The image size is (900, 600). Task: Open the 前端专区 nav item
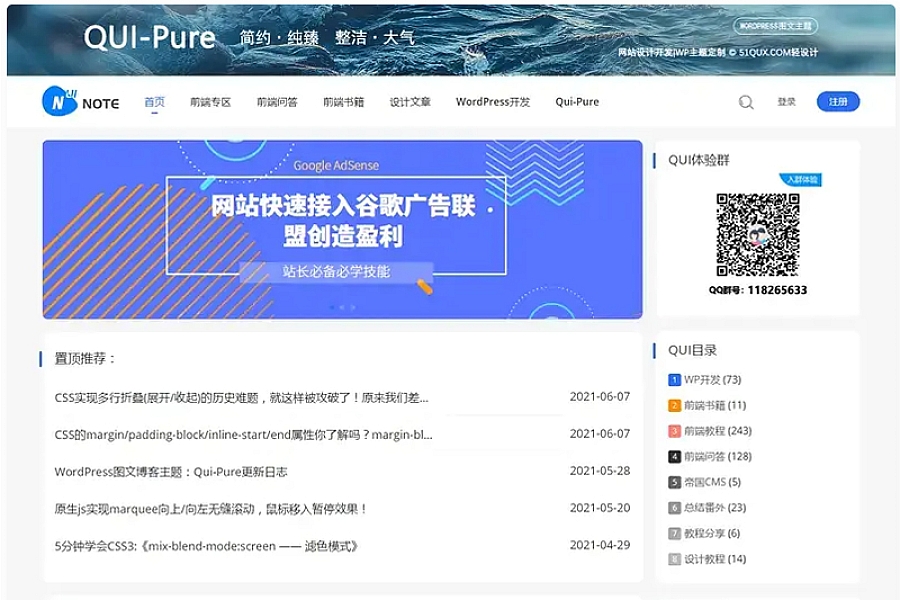[211, 102]
